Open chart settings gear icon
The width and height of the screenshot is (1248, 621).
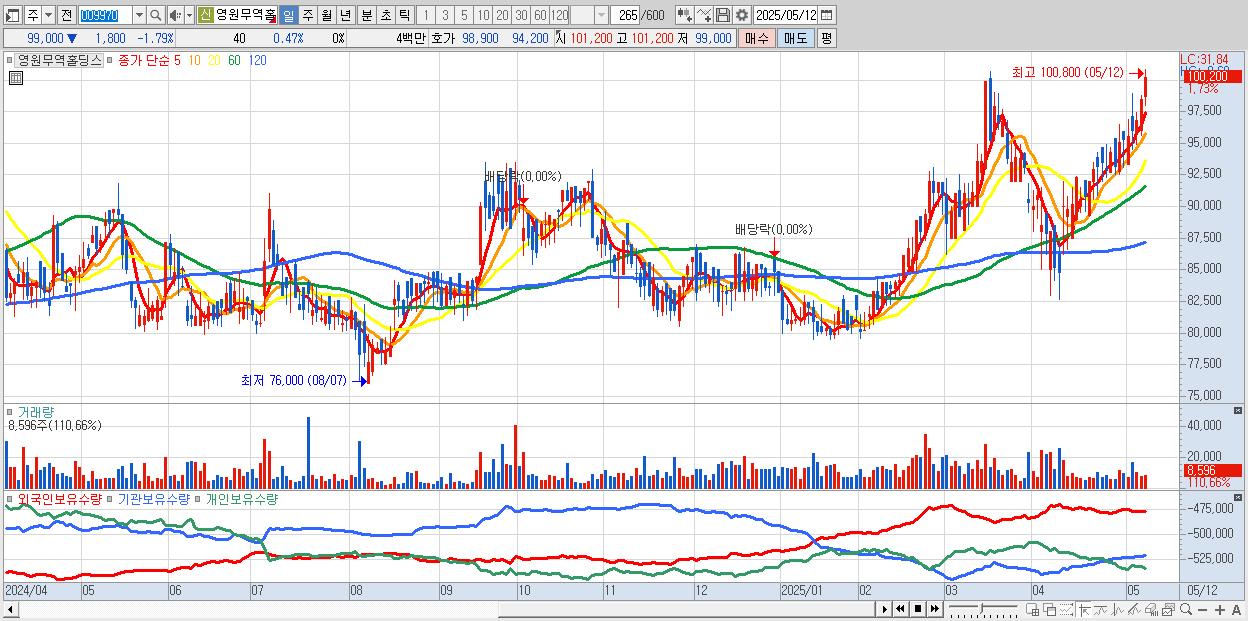click(x=742, y=15)
